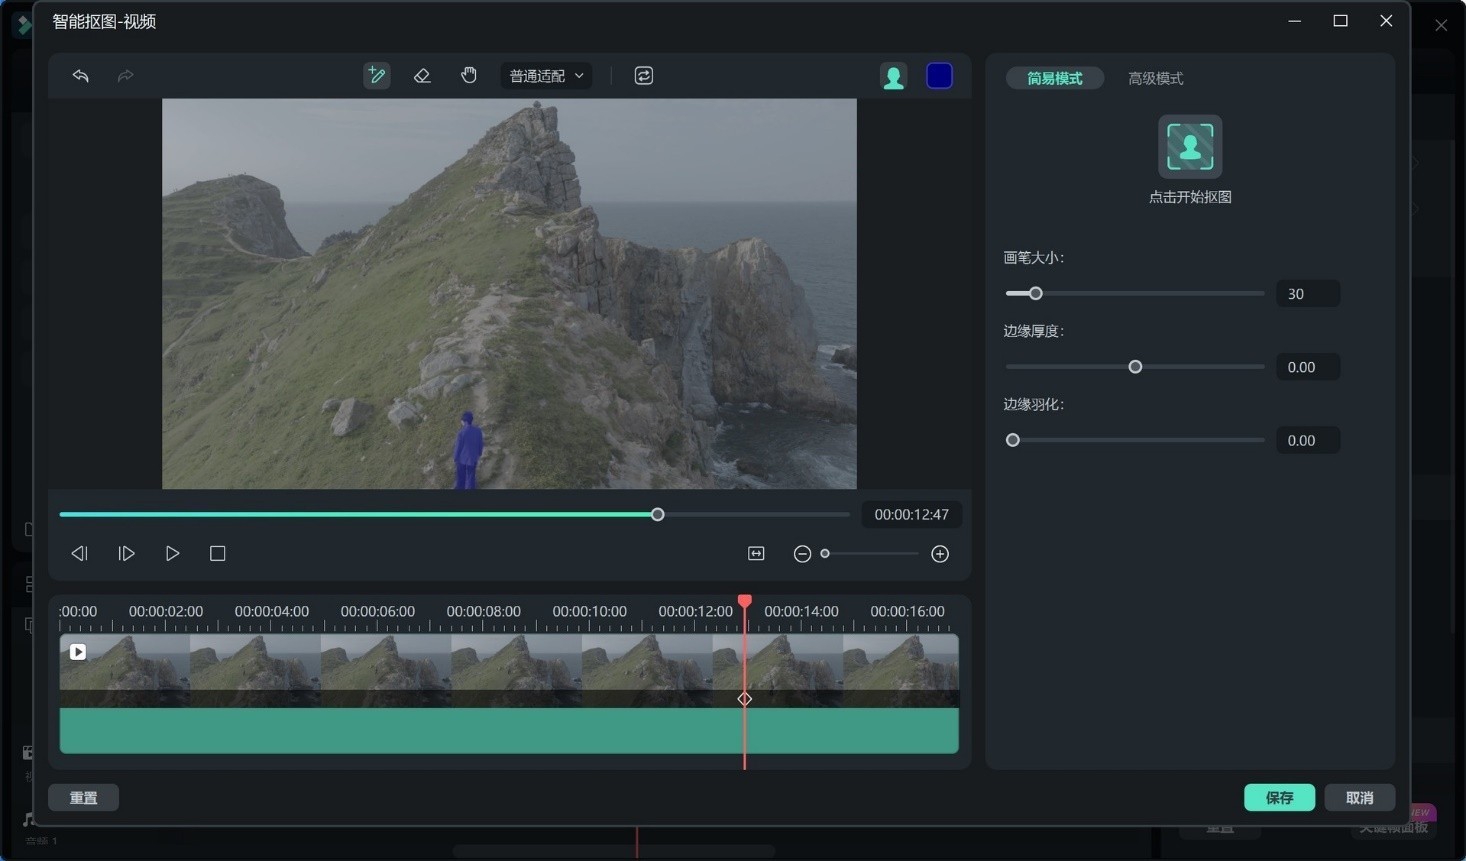The width and height of the screenshot is (1466, 861).
Task: Open the 普通适配 fit dropdown
Action: [546, 76]
